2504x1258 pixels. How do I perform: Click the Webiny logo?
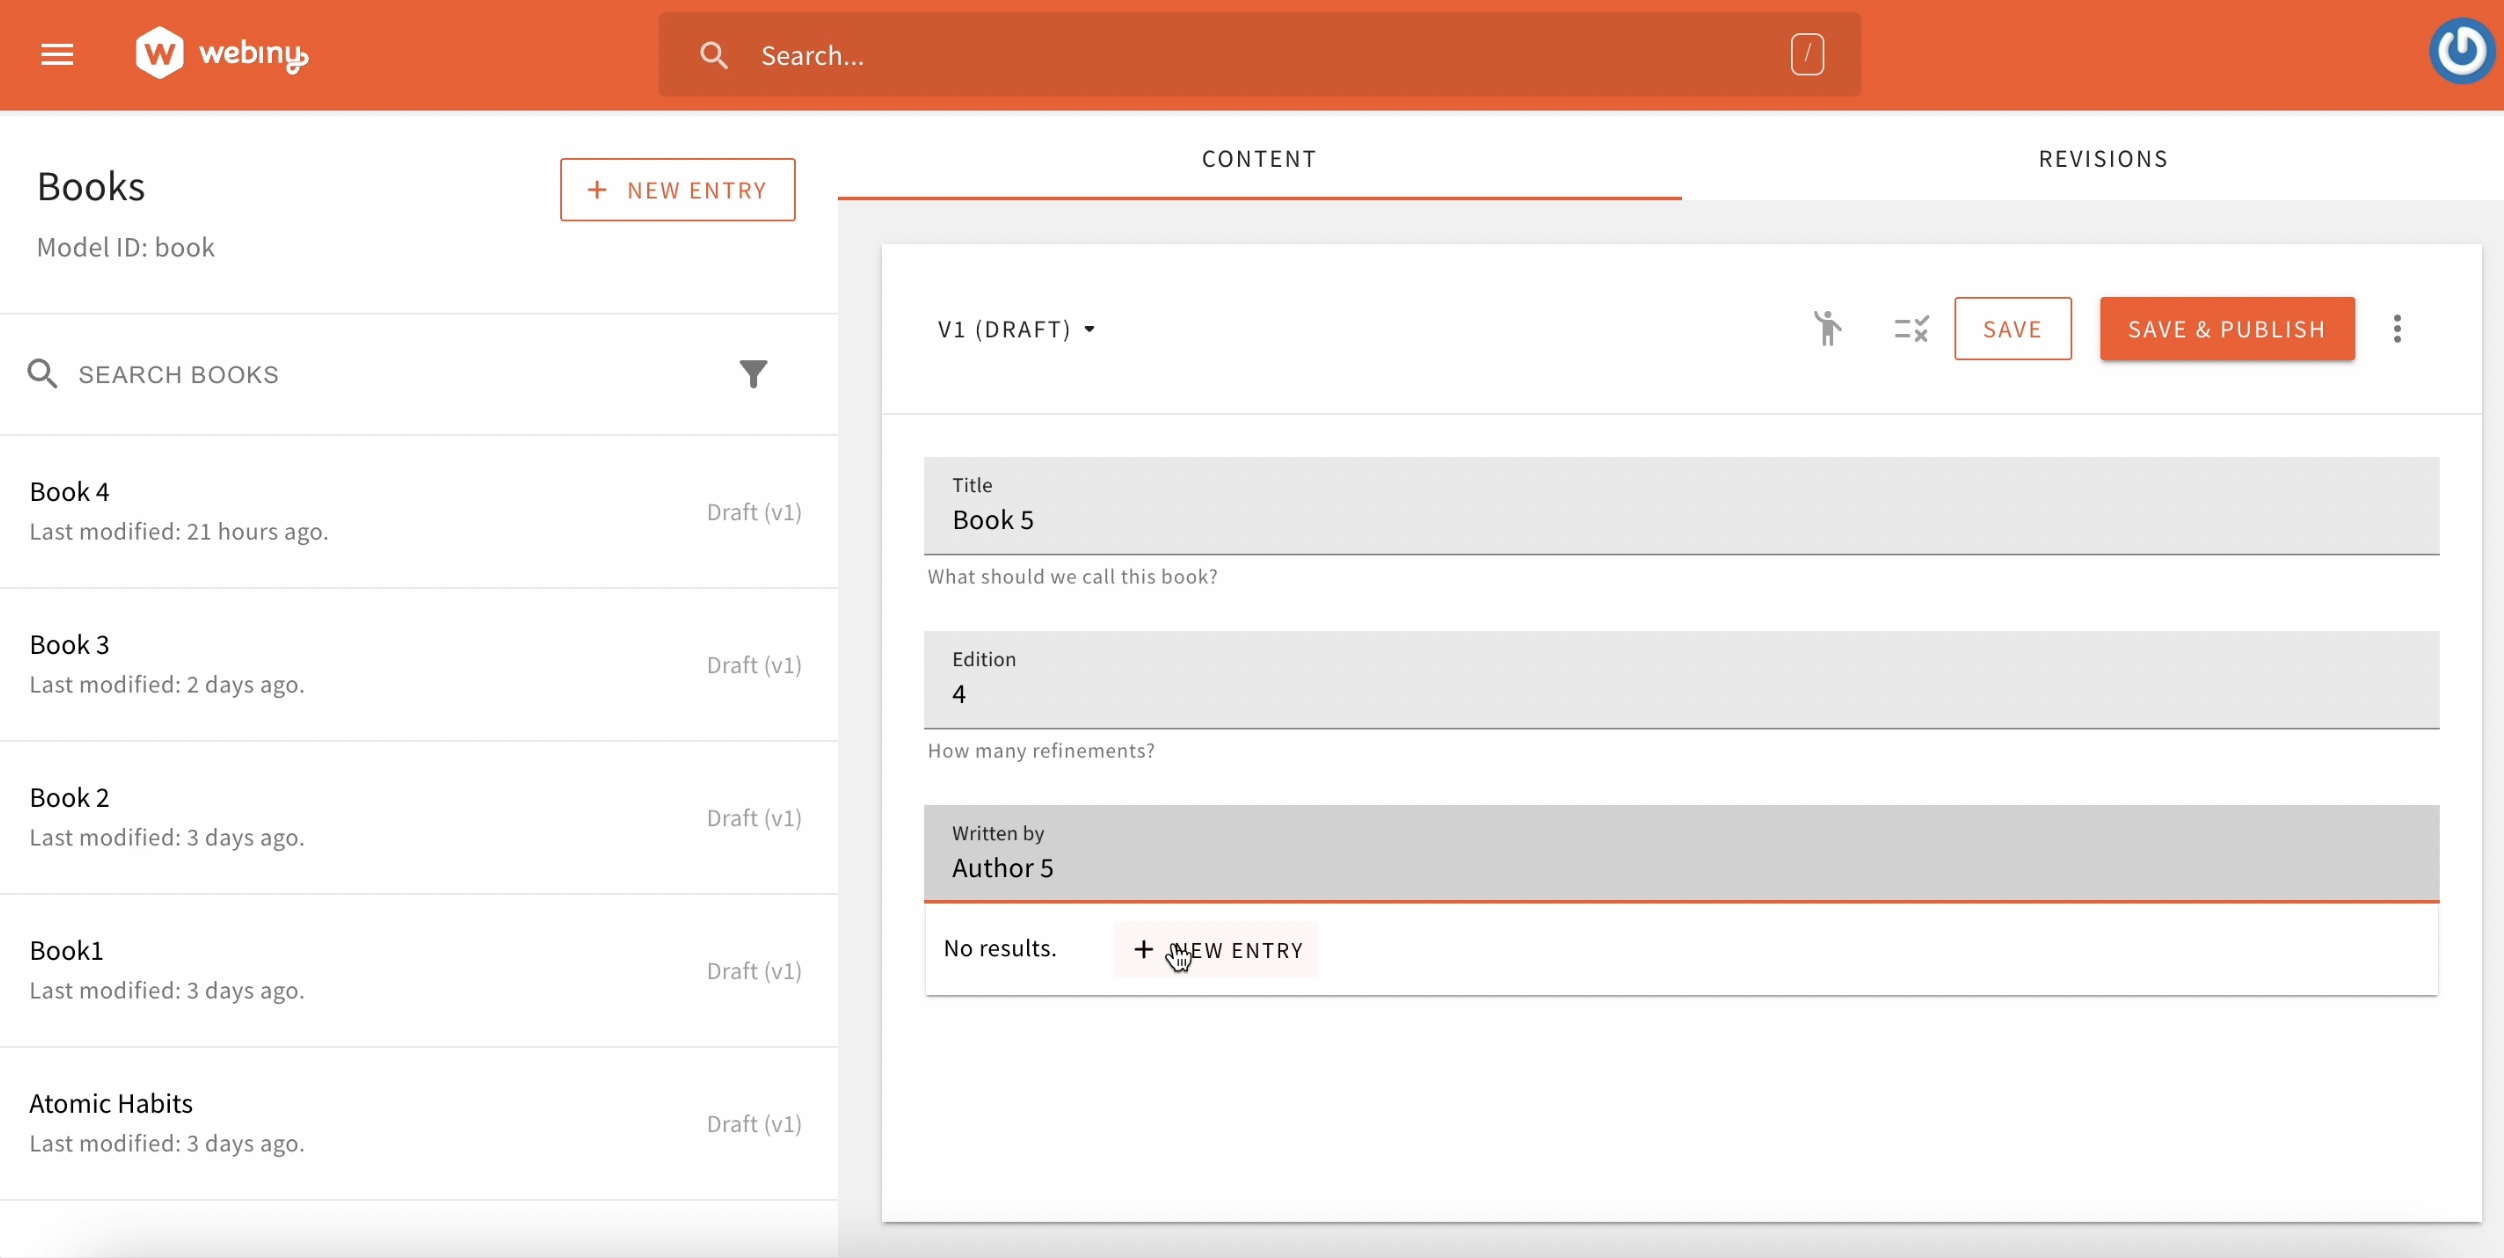tap(220, 52)
